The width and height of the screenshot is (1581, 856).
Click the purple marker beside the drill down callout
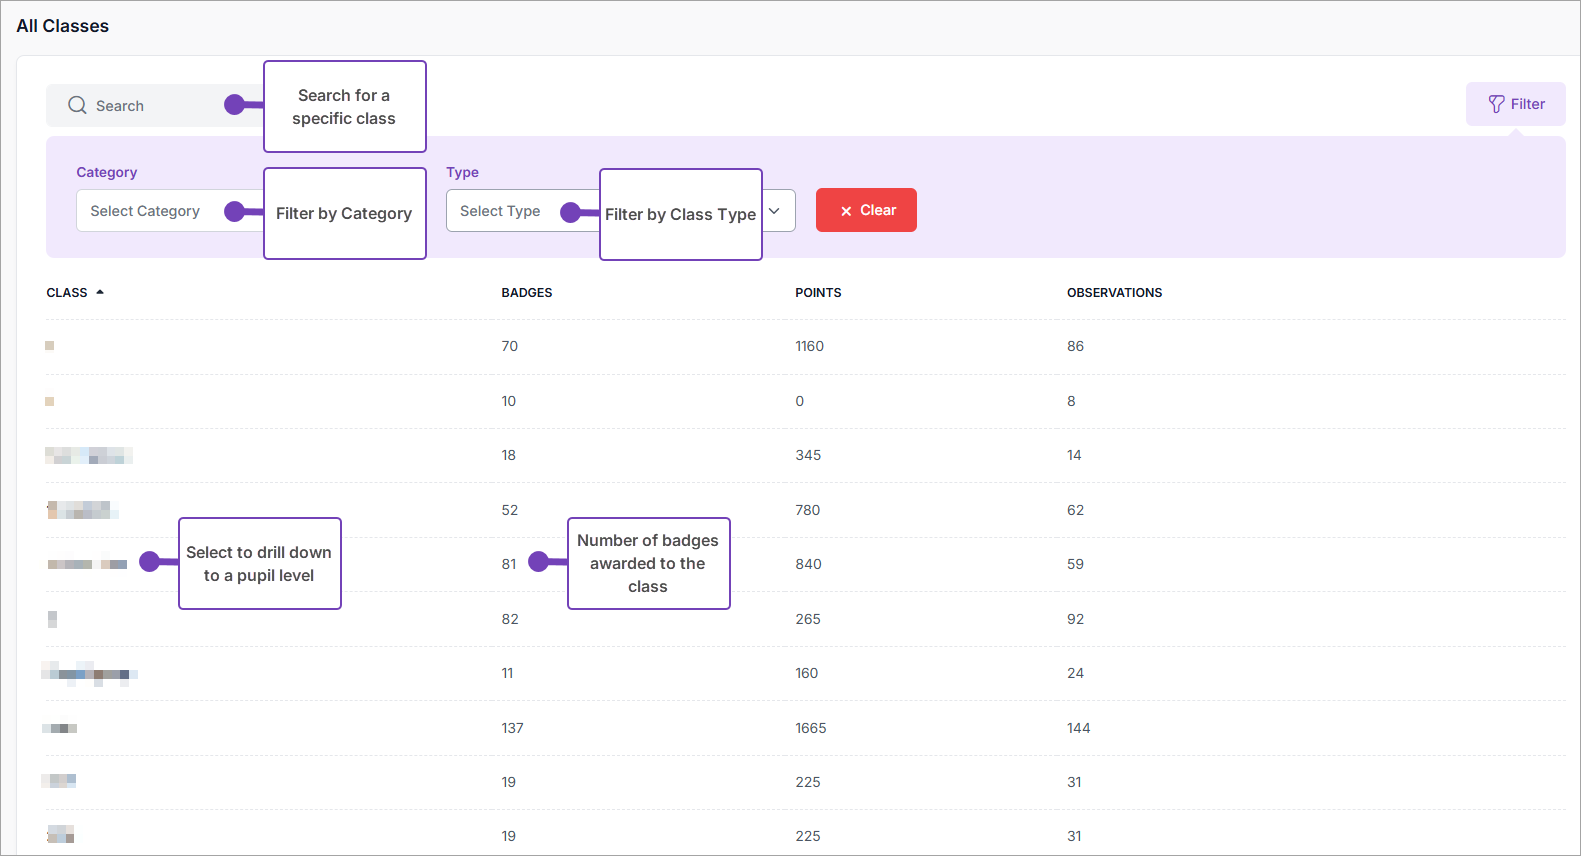click(150, 562)
